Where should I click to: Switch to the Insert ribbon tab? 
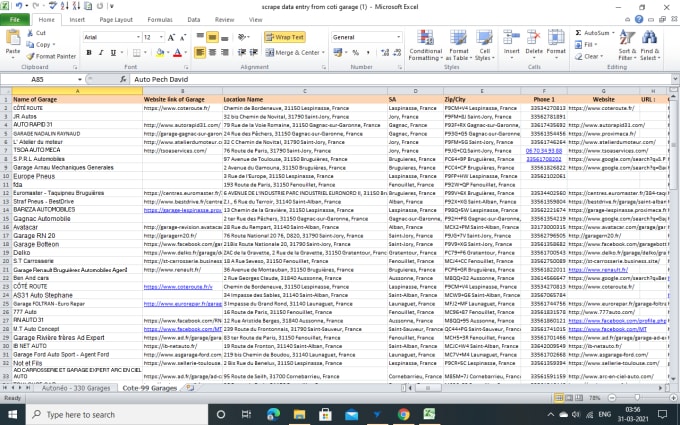click(x=77, y=20)
